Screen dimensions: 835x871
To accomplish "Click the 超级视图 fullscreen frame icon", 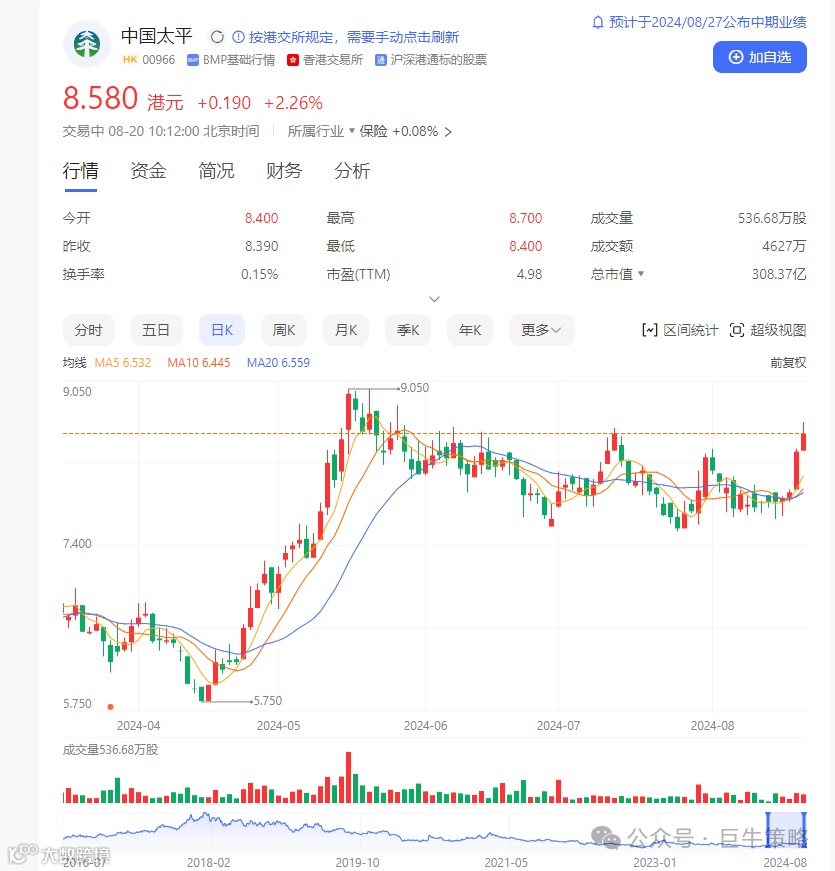I will click(737, 331).
